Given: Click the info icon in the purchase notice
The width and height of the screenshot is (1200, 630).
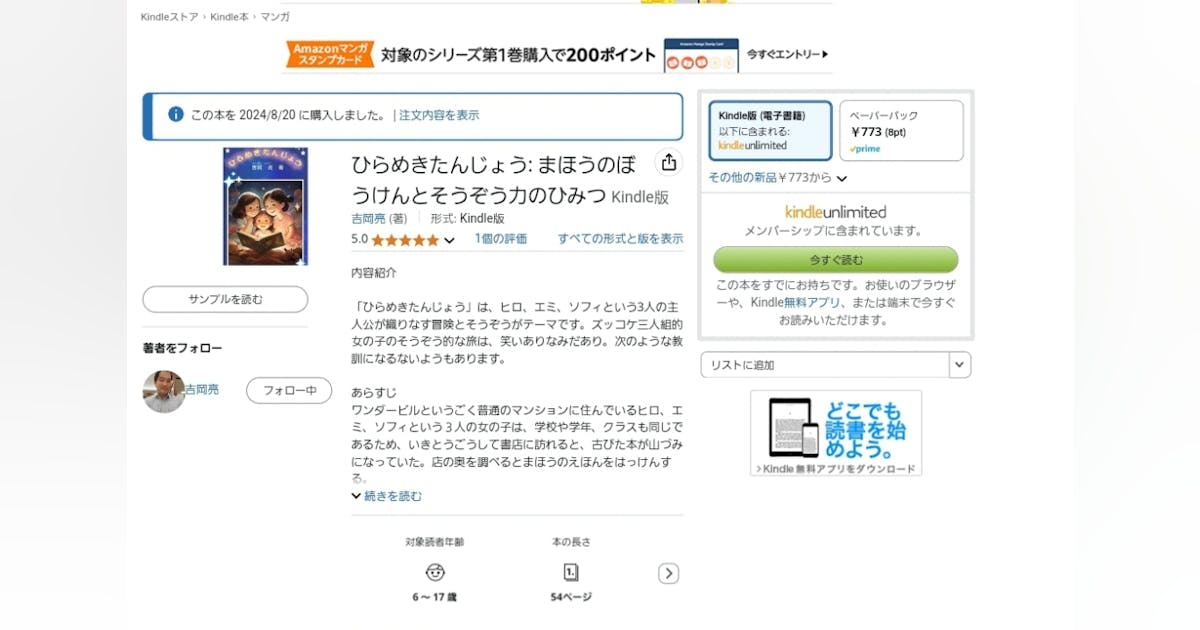Looking at the screenshot, I should (x=176, y=115).
